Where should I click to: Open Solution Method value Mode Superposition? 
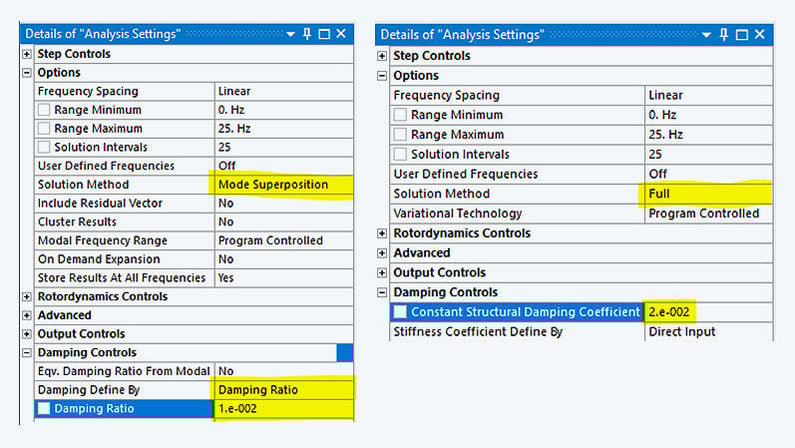point(284,185)
